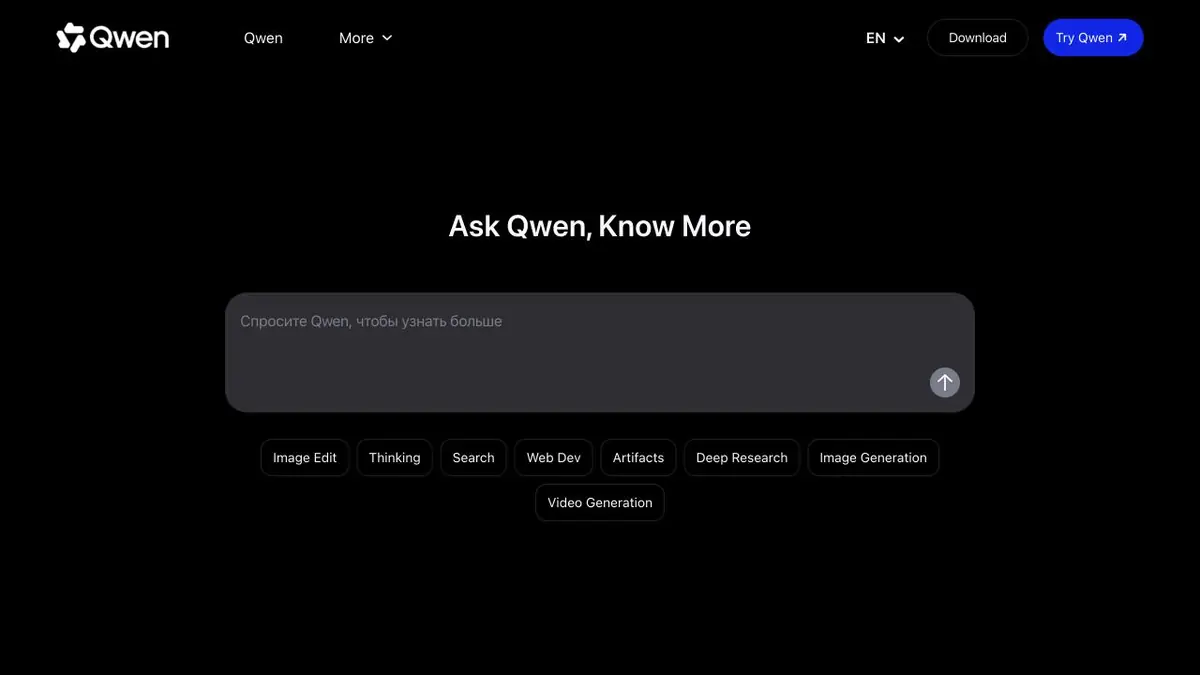Select the Image Generation chip

coord(873,458)
